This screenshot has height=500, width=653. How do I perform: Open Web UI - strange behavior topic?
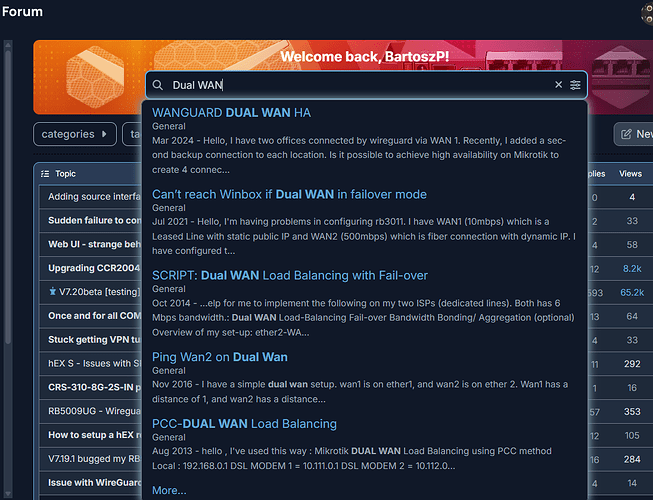pyautogui.click(x=95, y=244)
